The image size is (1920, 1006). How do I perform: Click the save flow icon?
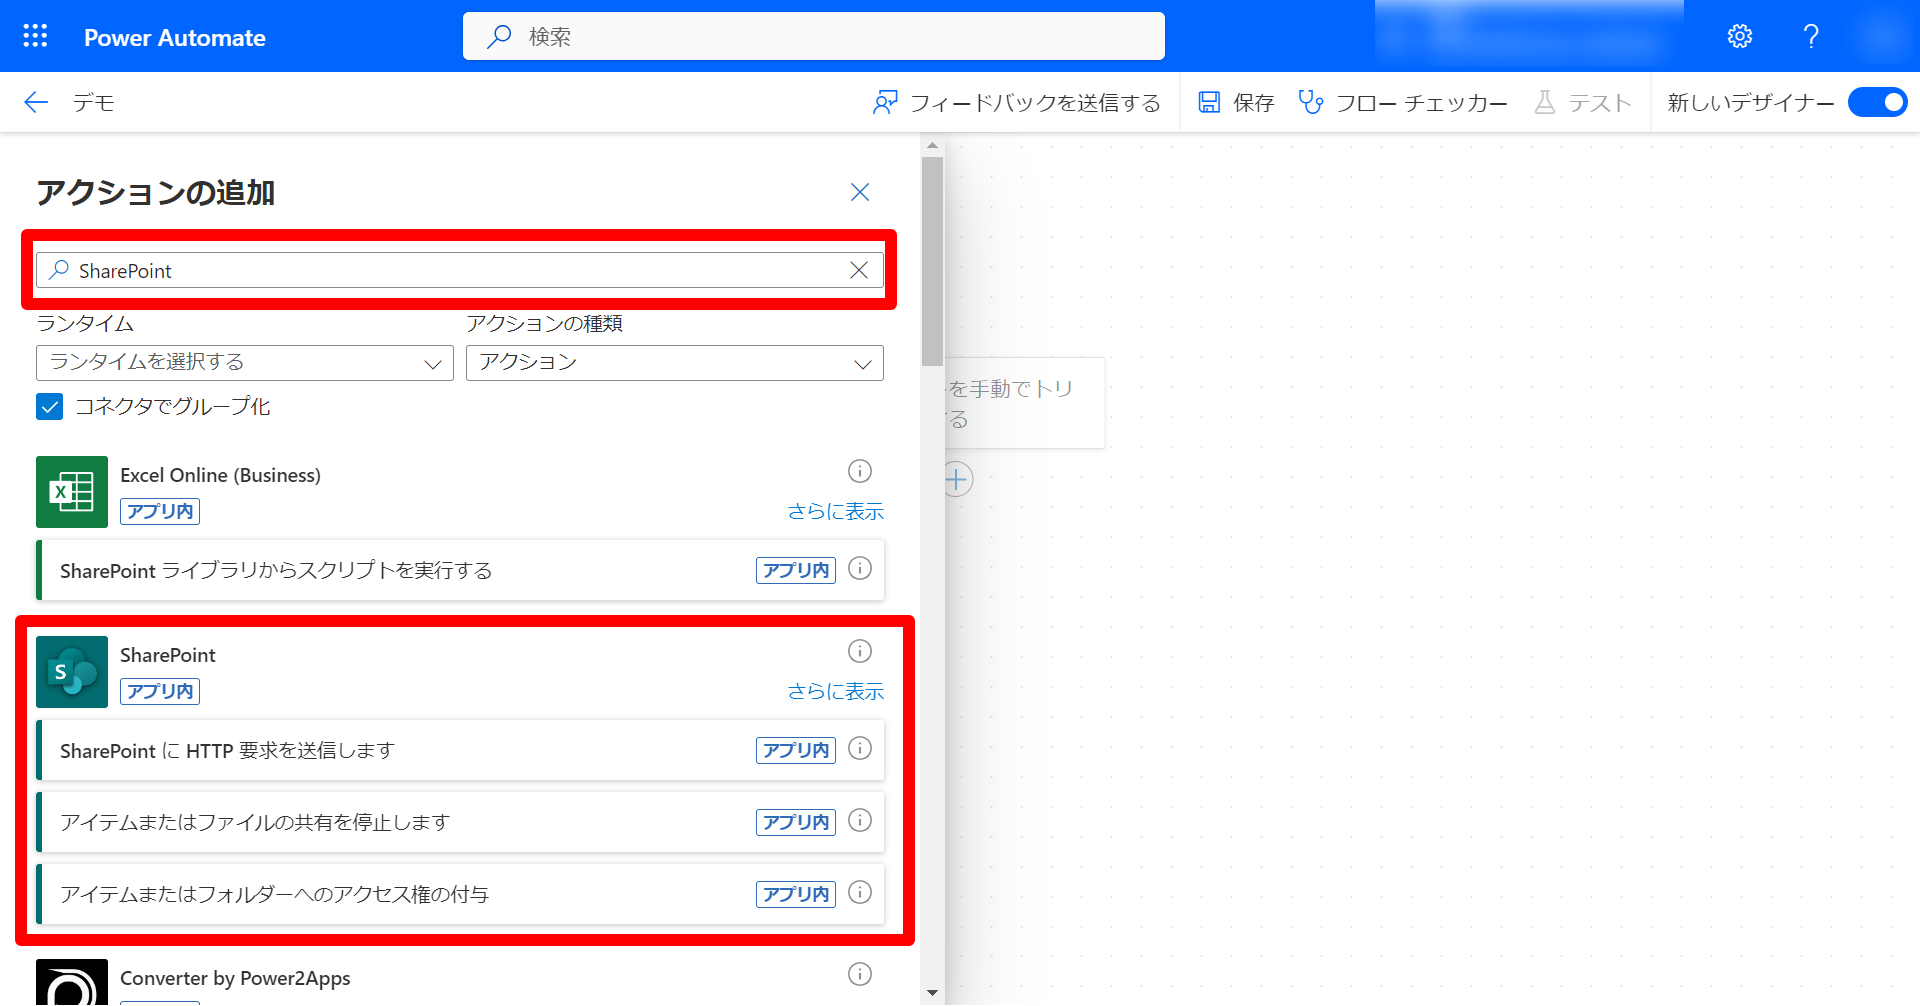tap(1210, 101)
